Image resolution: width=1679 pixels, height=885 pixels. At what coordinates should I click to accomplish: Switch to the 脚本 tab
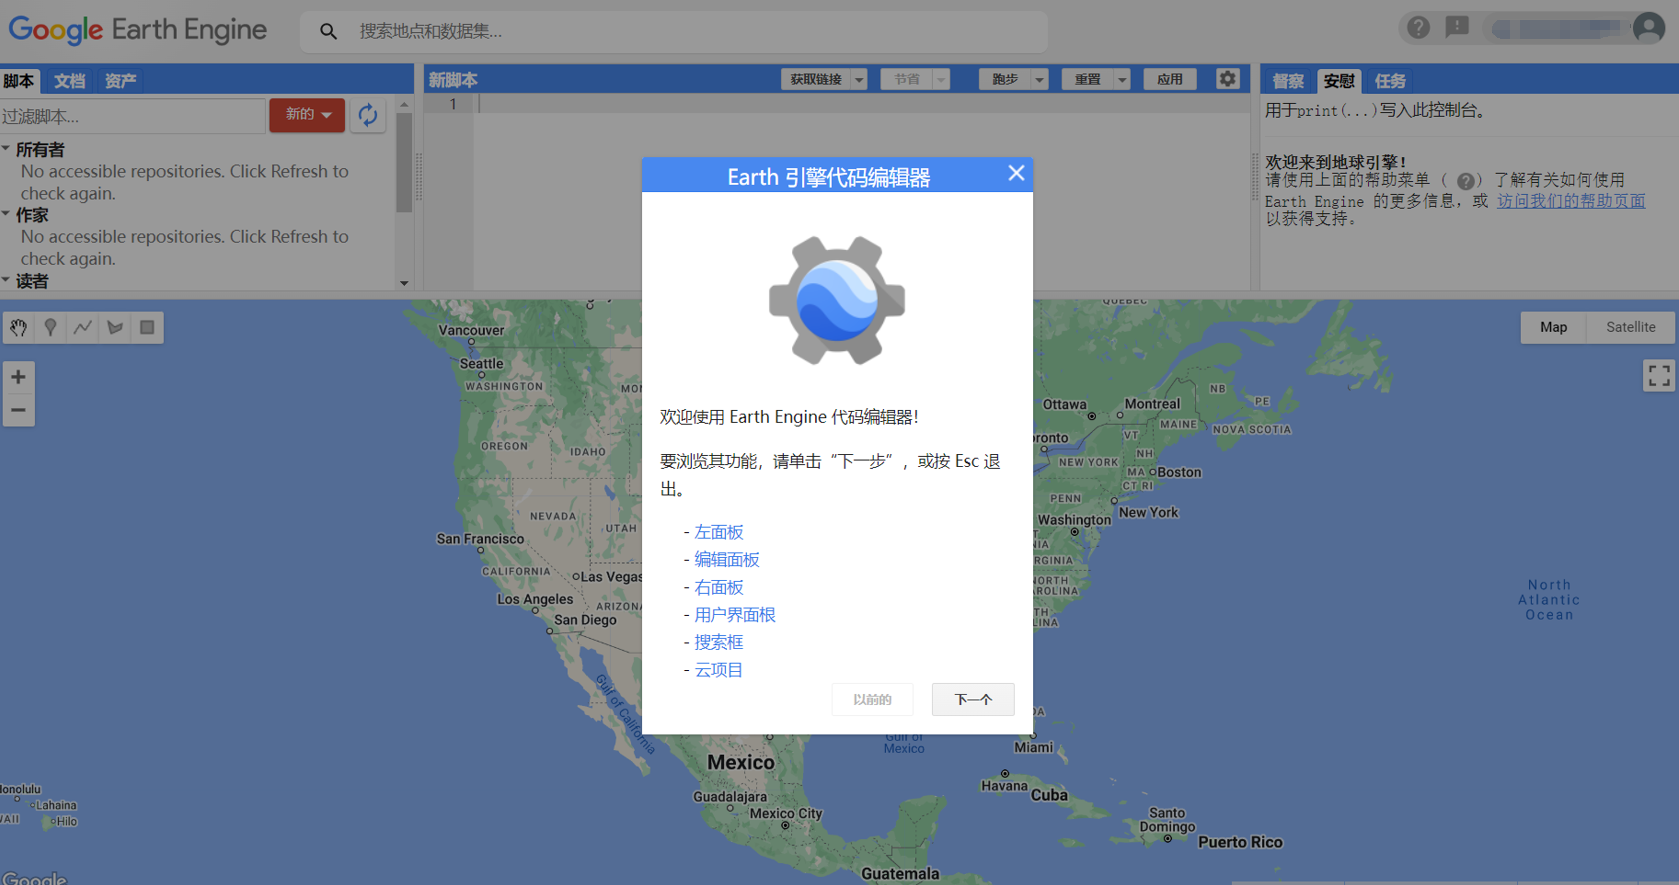18,81
